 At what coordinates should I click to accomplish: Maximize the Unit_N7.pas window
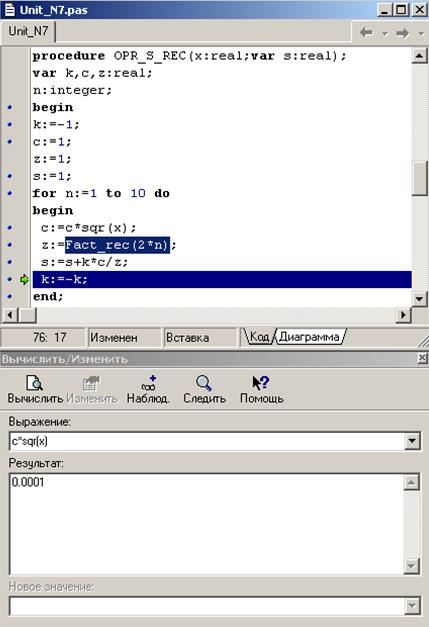[x=401, y=10]
